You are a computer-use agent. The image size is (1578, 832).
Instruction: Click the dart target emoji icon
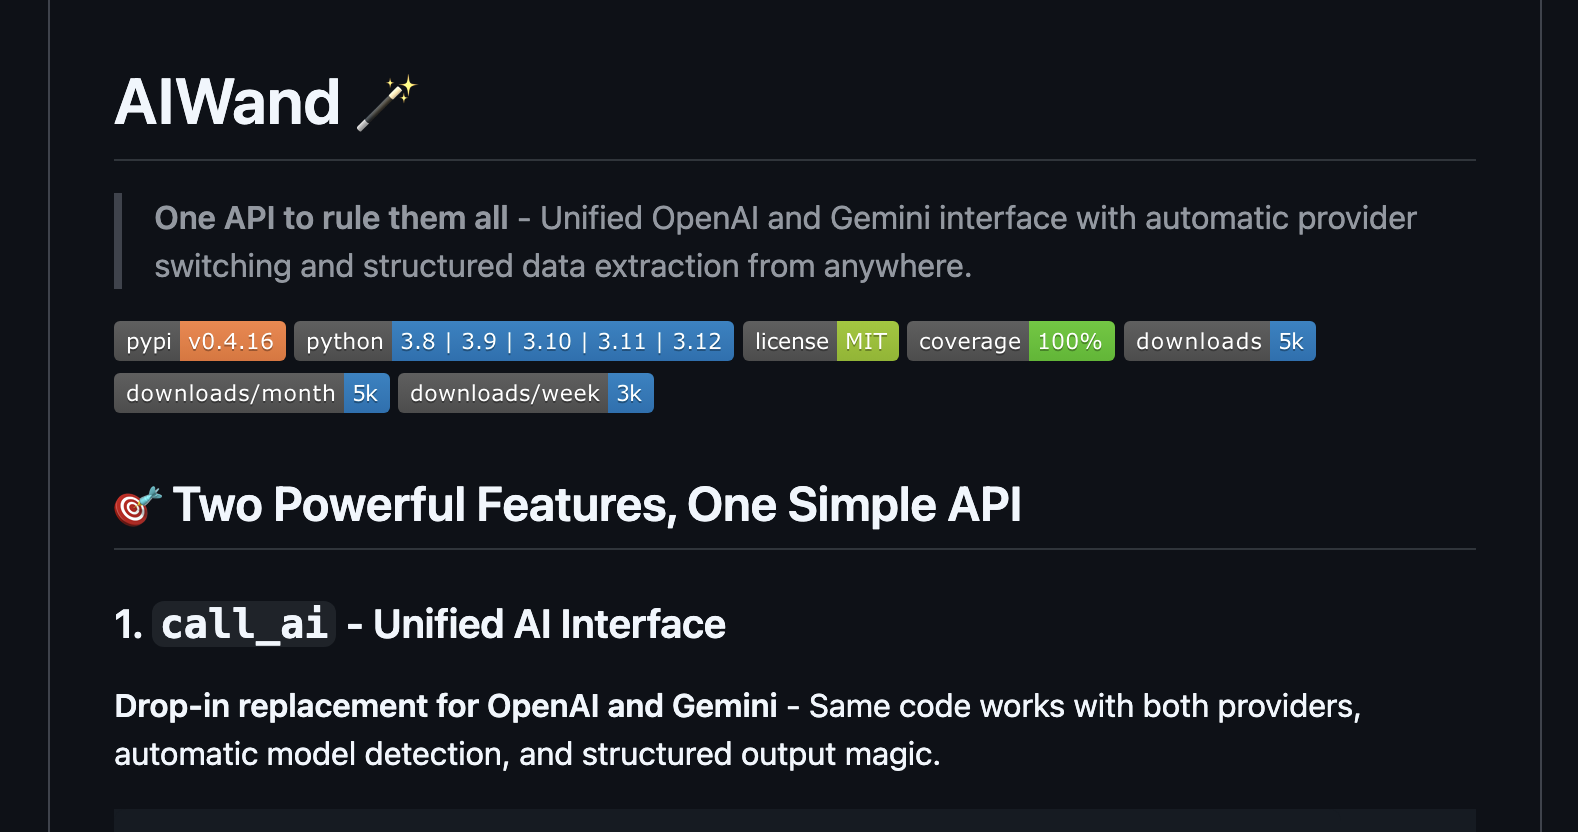(137, 506)
